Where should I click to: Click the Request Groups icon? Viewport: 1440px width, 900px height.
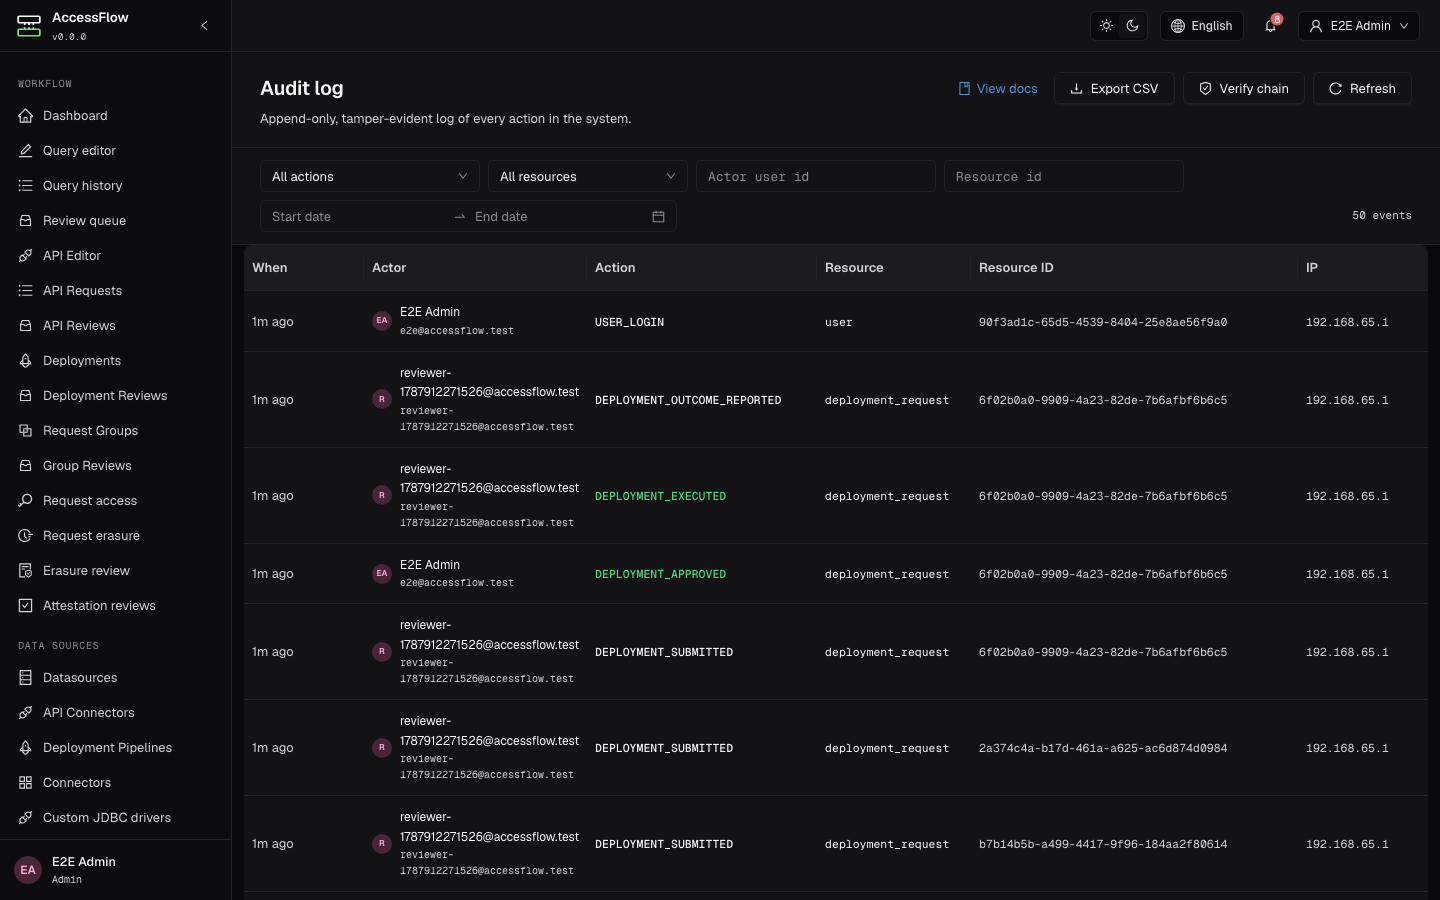click(26, 431)
